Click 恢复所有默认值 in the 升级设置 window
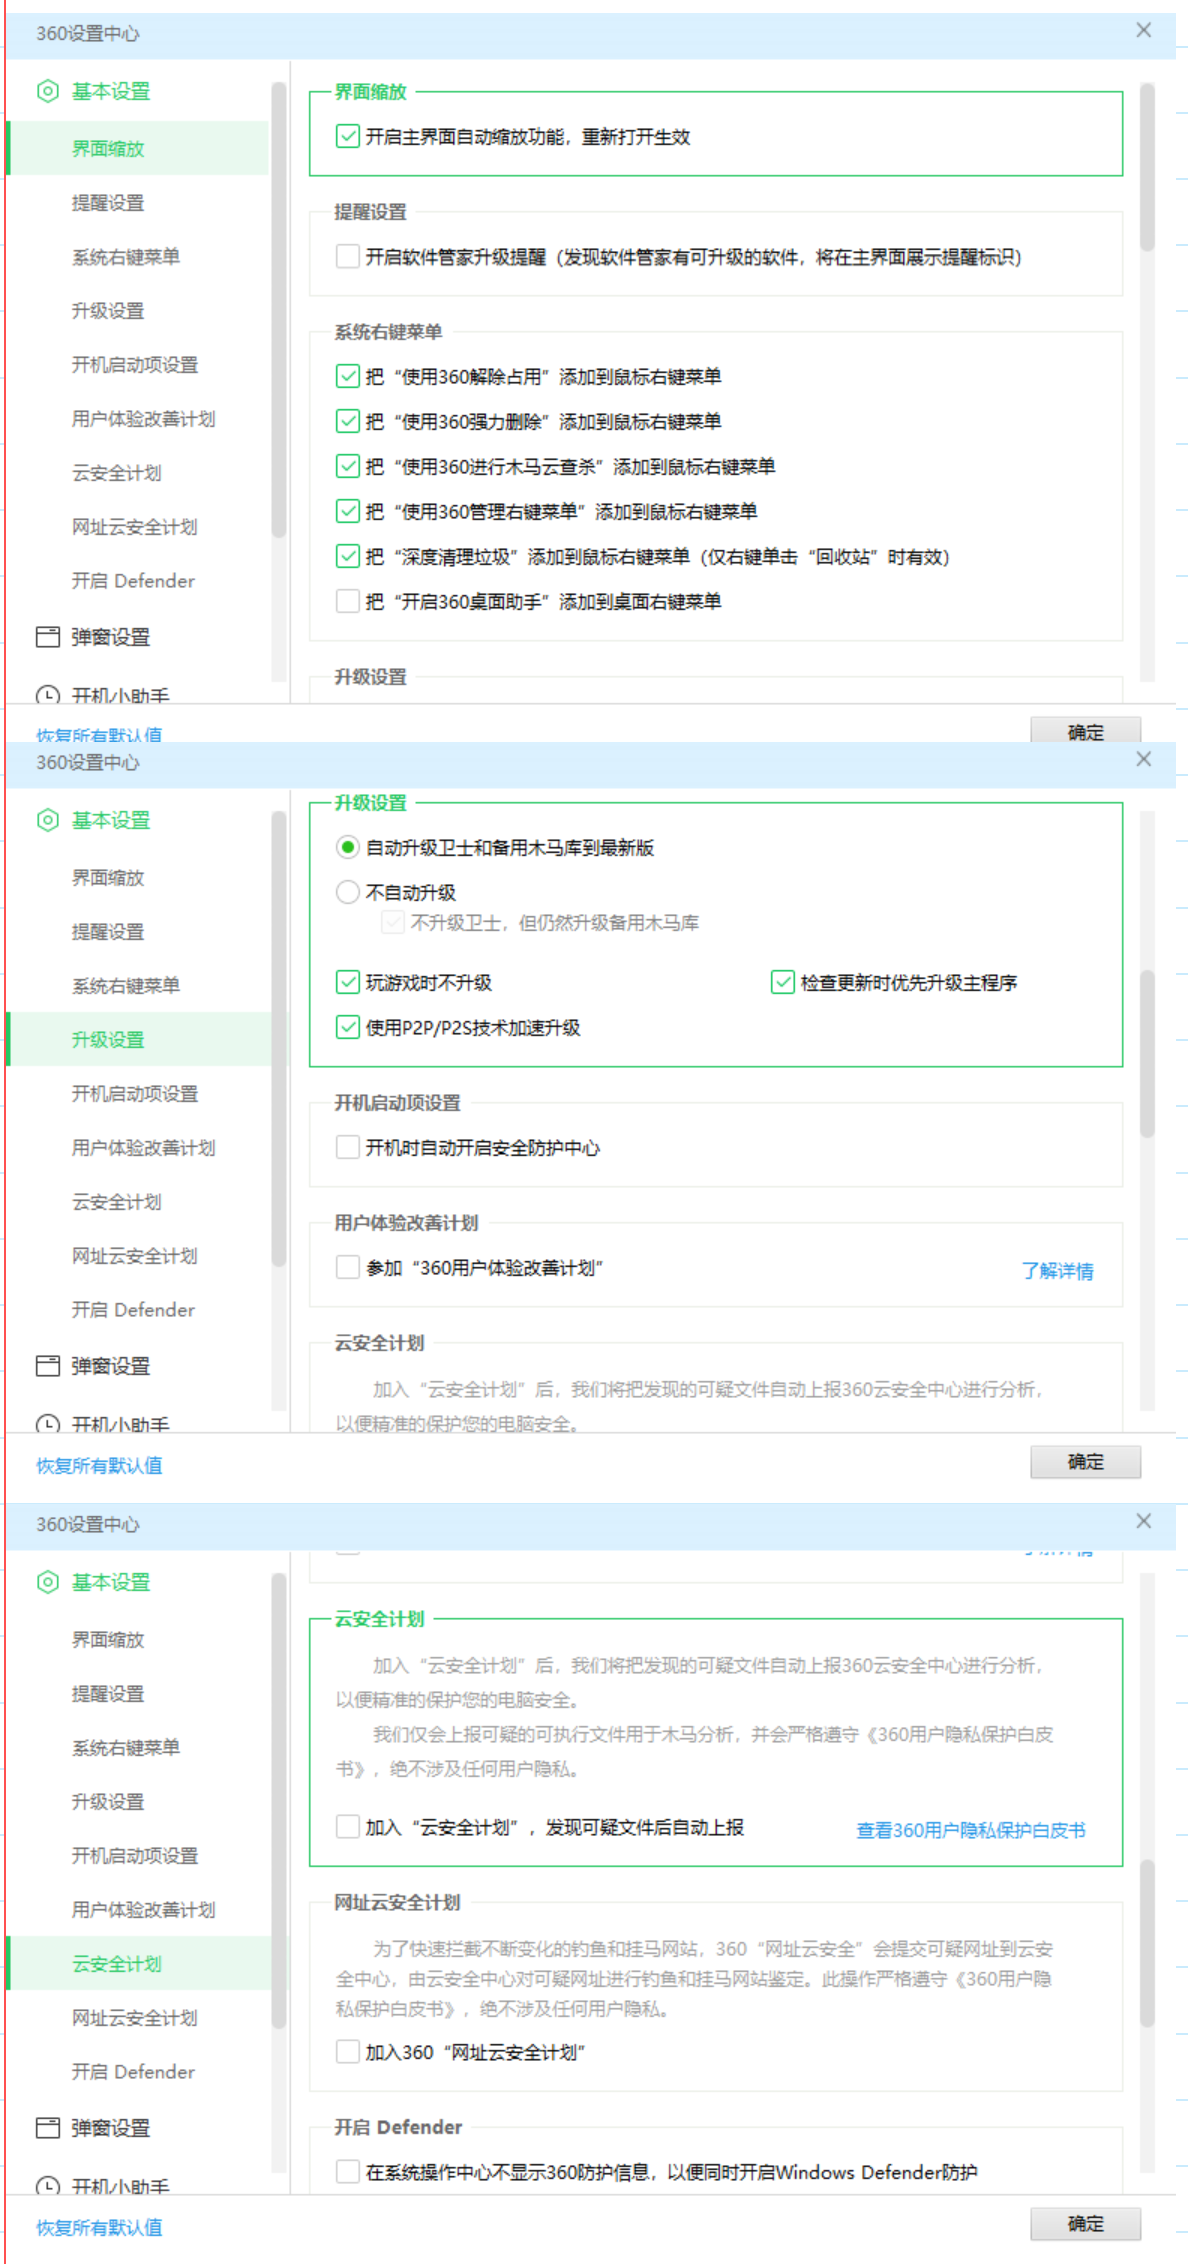This screenshot has width=1188, height=2264. tap(99, 1466)
